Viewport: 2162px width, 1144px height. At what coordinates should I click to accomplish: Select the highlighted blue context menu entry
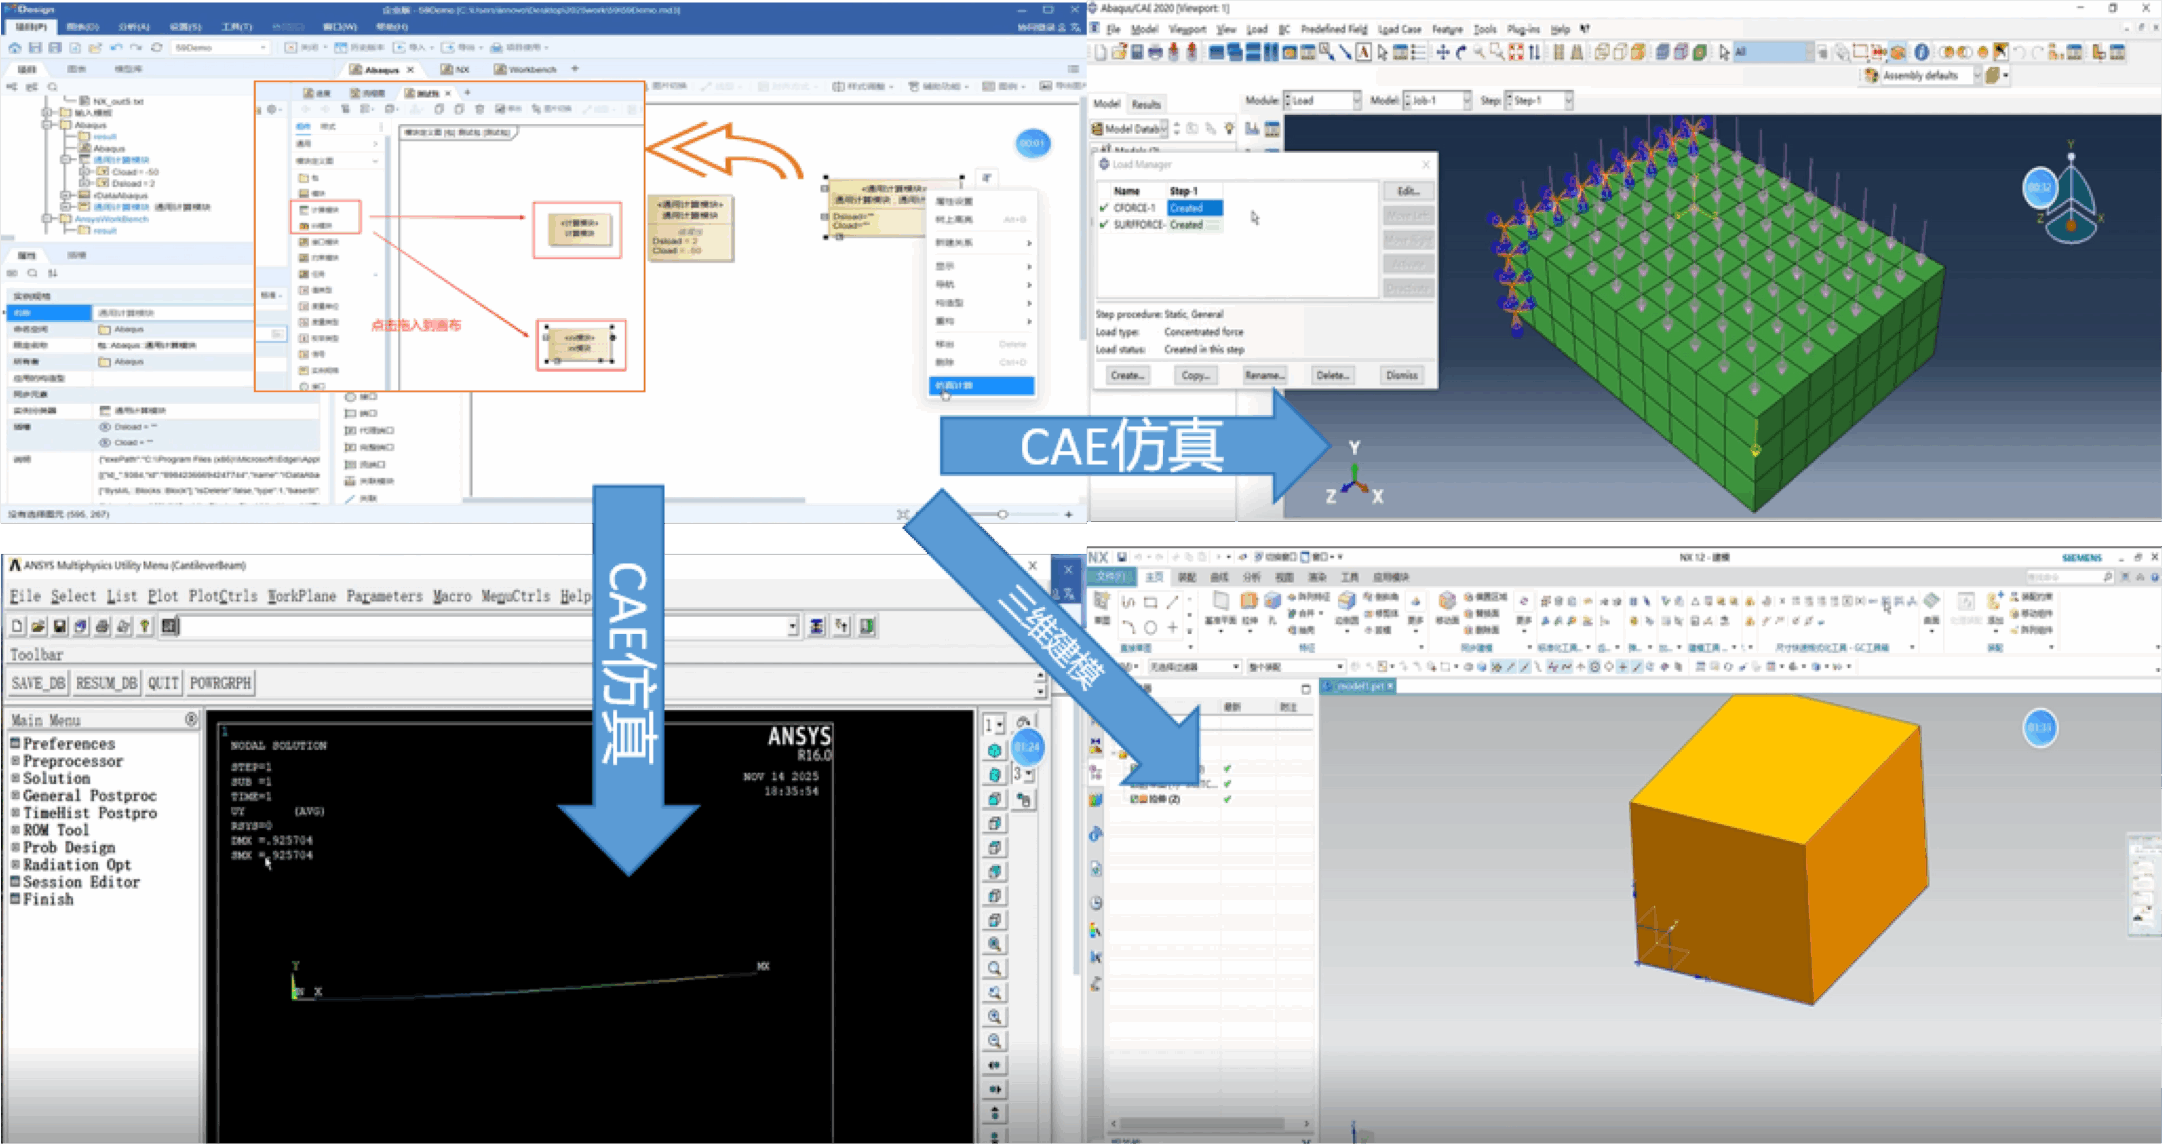point(981,385)
